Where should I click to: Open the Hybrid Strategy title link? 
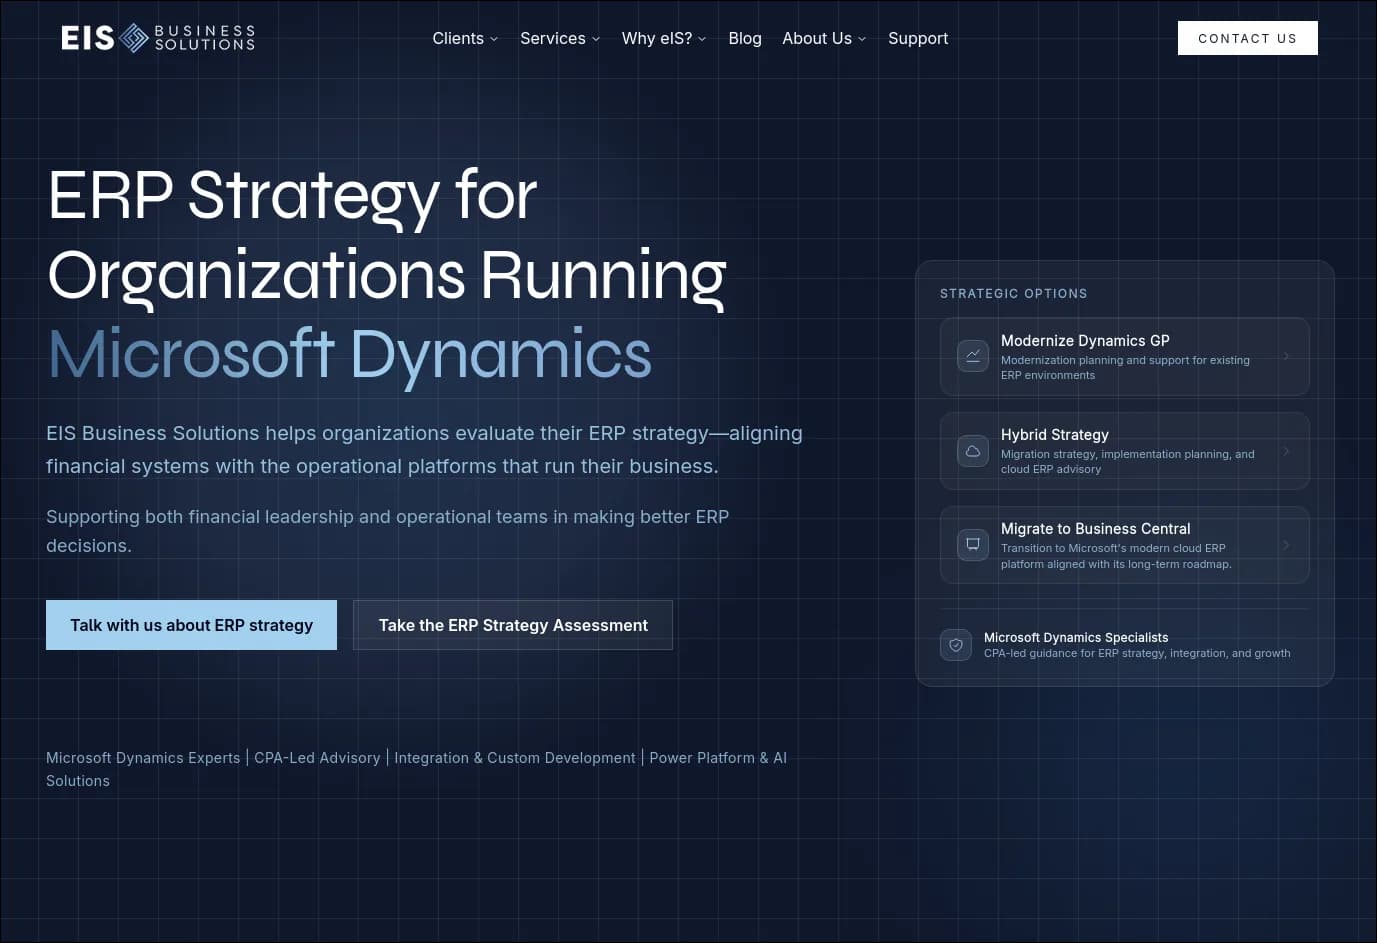coord(1055,435)
